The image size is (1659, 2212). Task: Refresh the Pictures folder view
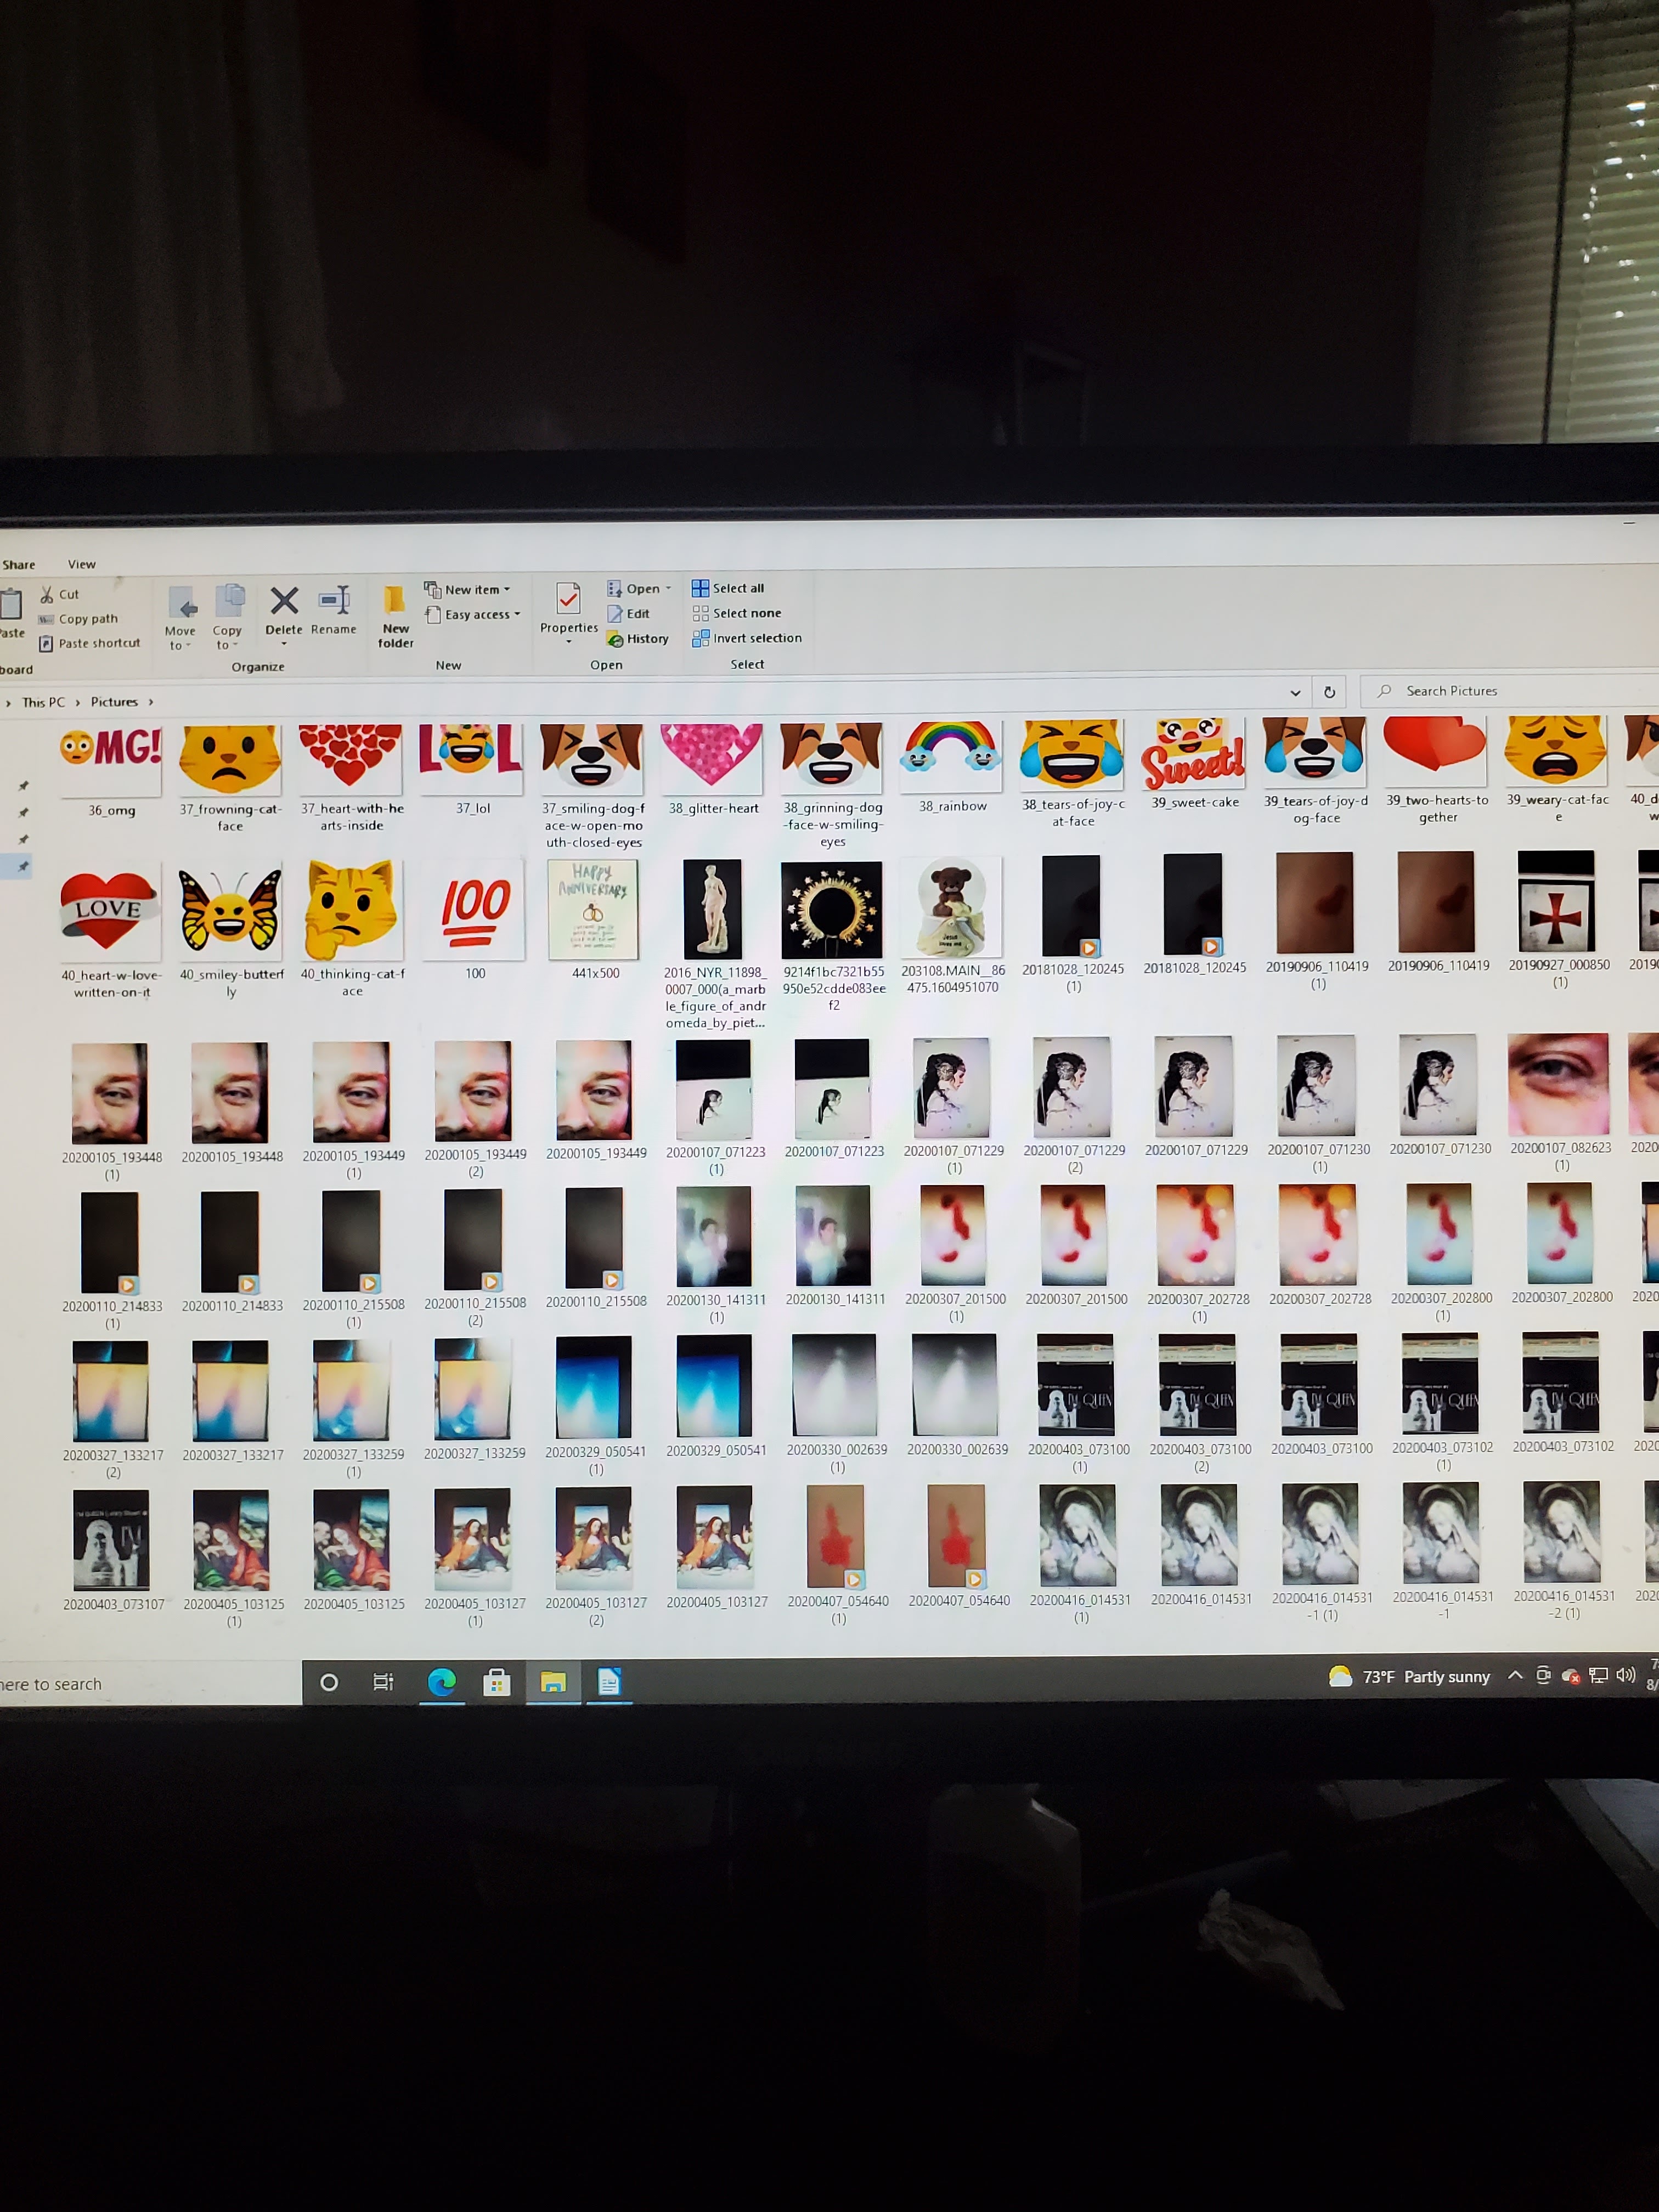click(1329, 692)
